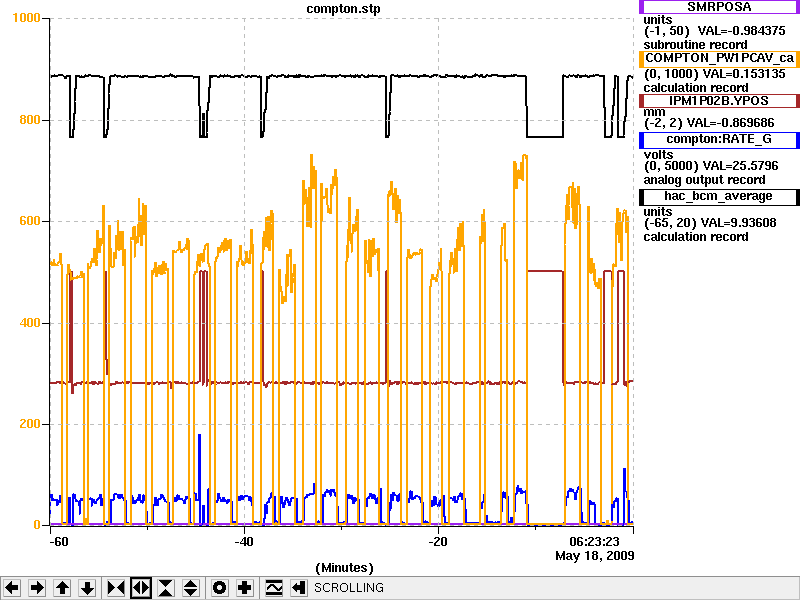Zoom in on the vertical axis (hourglass icon)
800x600 pixels.
166,588
